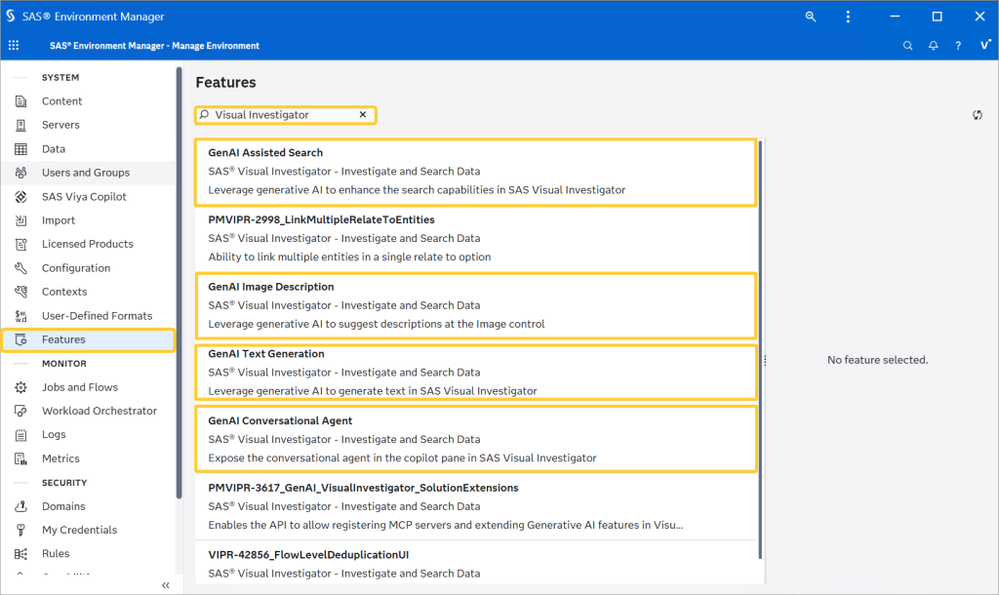Select PMVIPR-3617_GenAI_VisualInvestigator_SolutionExtensions feature

pos(476,506)
